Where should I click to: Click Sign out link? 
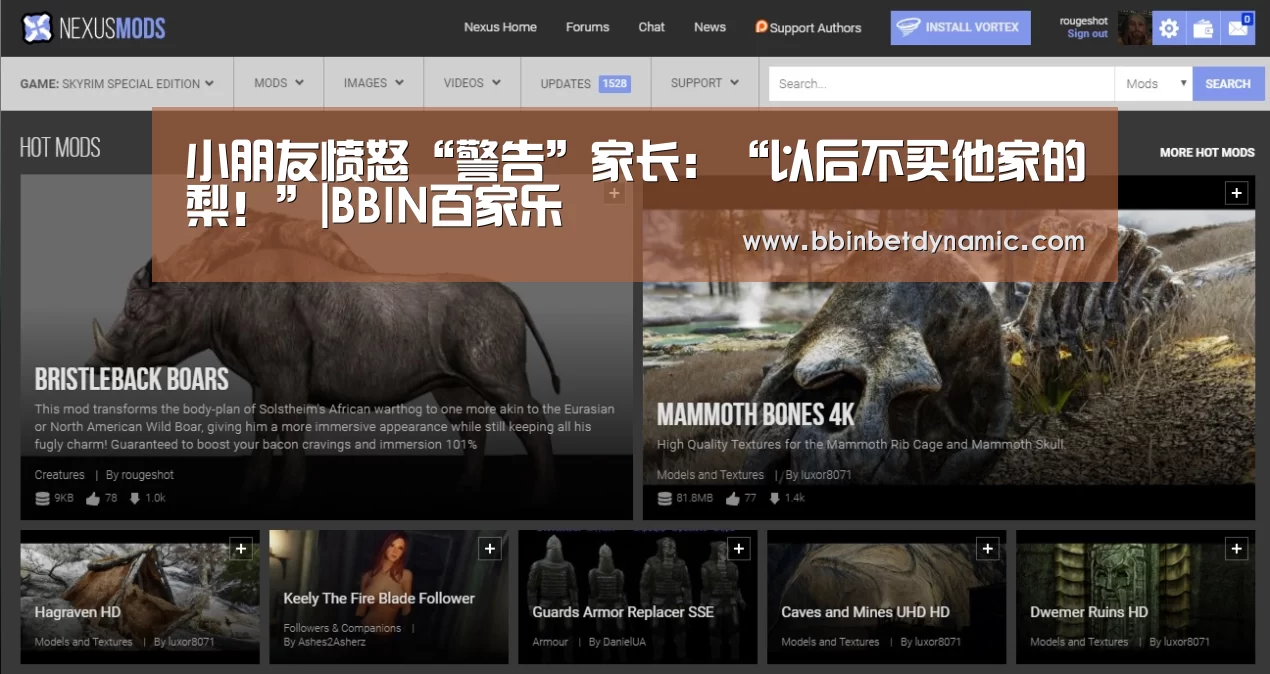pos(1087,34)
